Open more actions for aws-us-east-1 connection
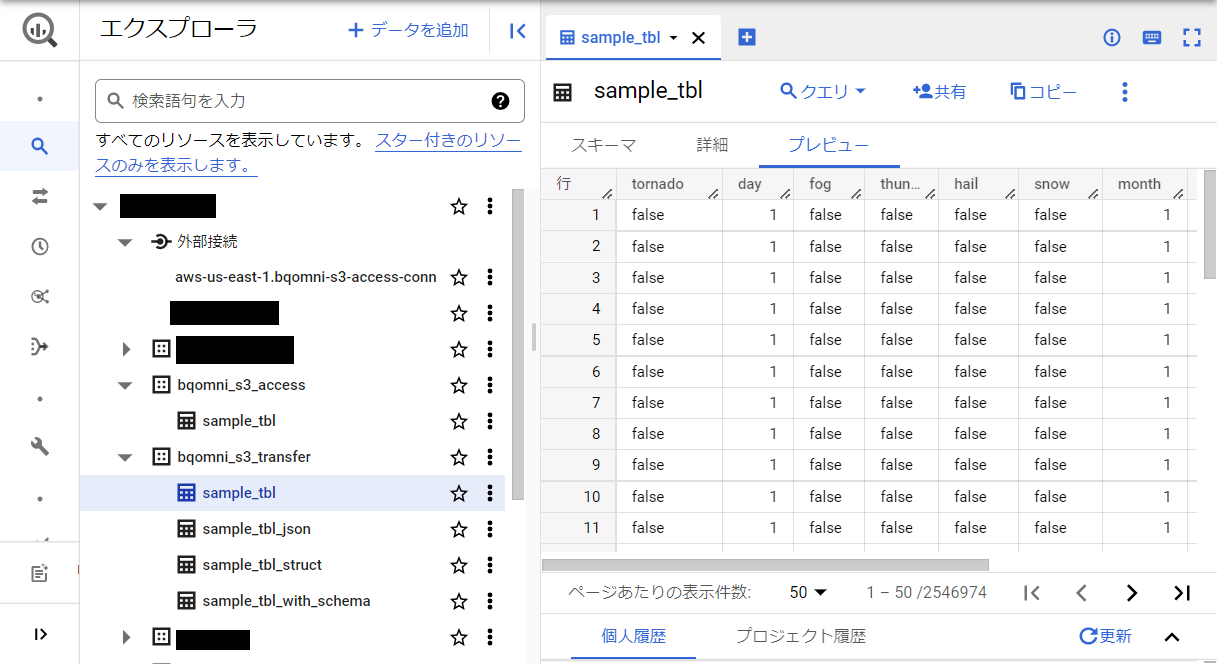Viewport: 1218px width, 664px height. [490, 277]
